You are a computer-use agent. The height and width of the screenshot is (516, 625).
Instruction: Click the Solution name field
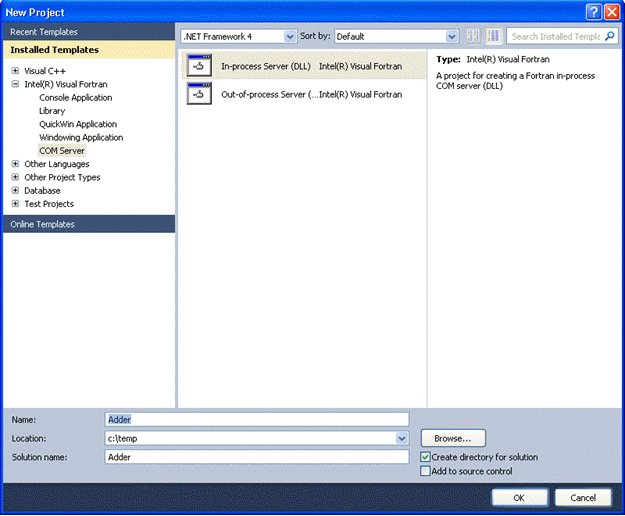click(x=257, y=457)
